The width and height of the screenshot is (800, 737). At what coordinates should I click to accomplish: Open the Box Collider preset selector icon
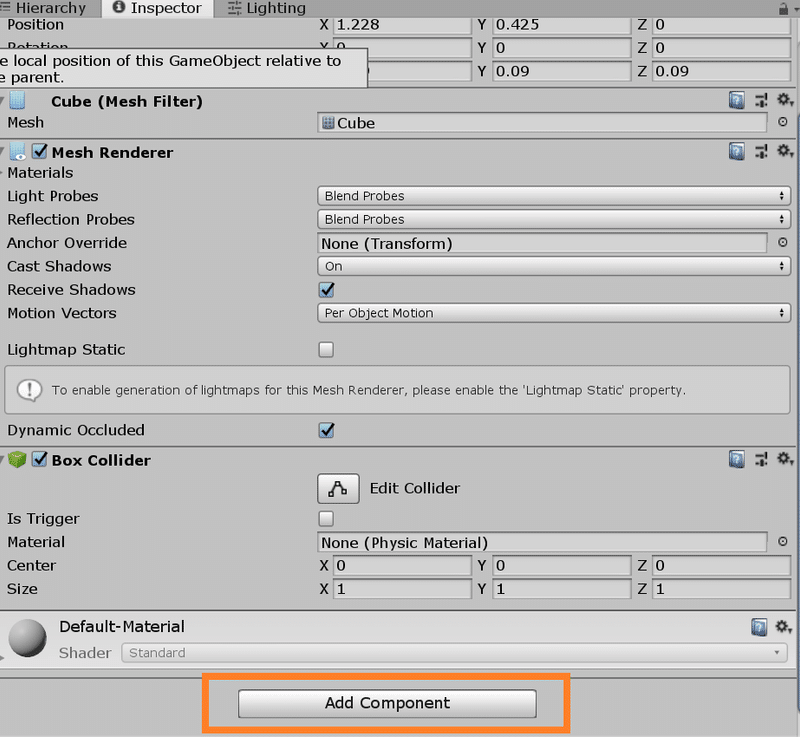[x=761, y=460]
